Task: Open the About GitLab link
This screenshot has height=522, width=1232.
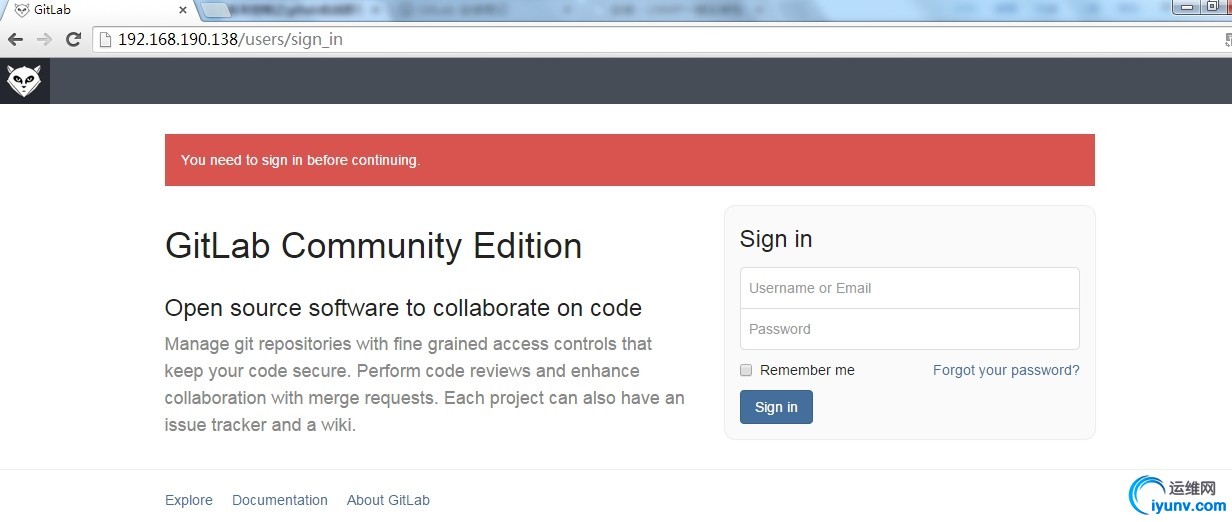Action: (388, 500)
